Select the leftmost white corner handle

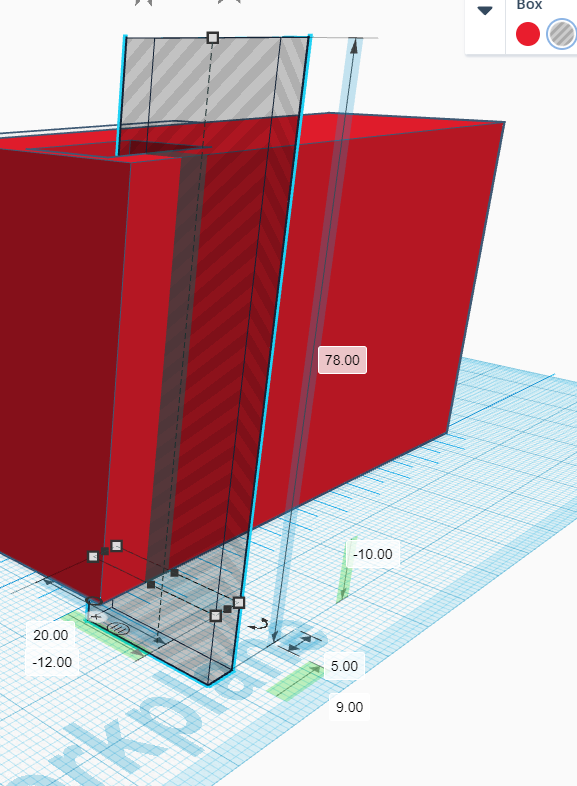[x=93, y=556]
